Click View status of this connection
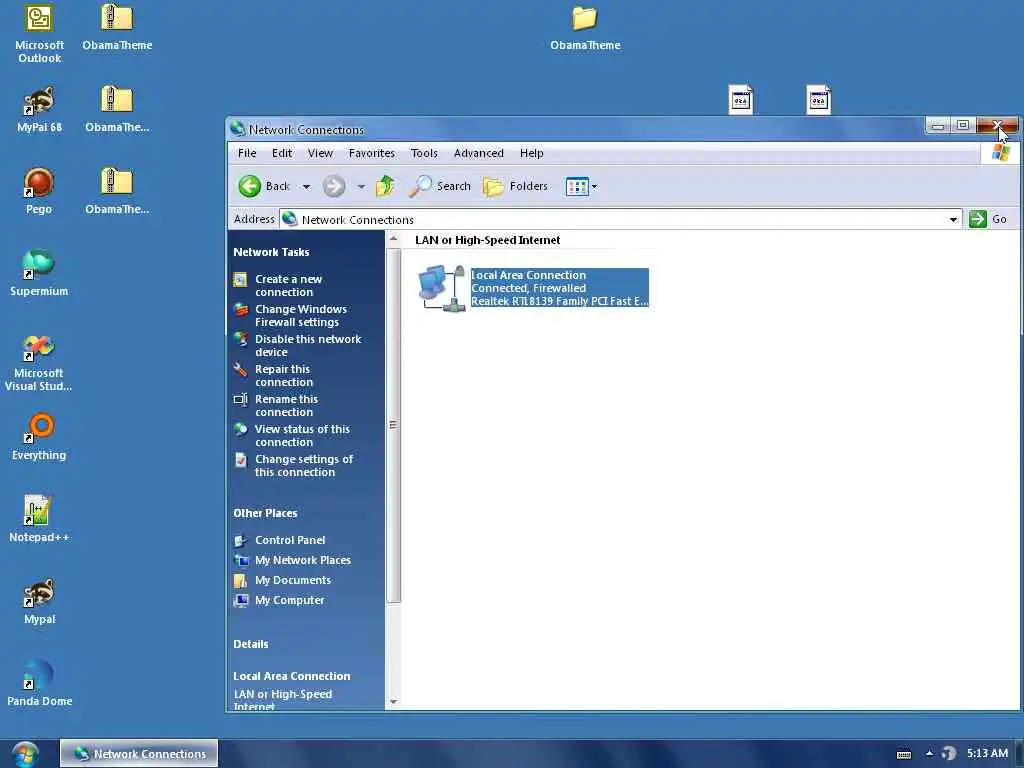Screen dimensions: 1024x768 click(302, 436)
